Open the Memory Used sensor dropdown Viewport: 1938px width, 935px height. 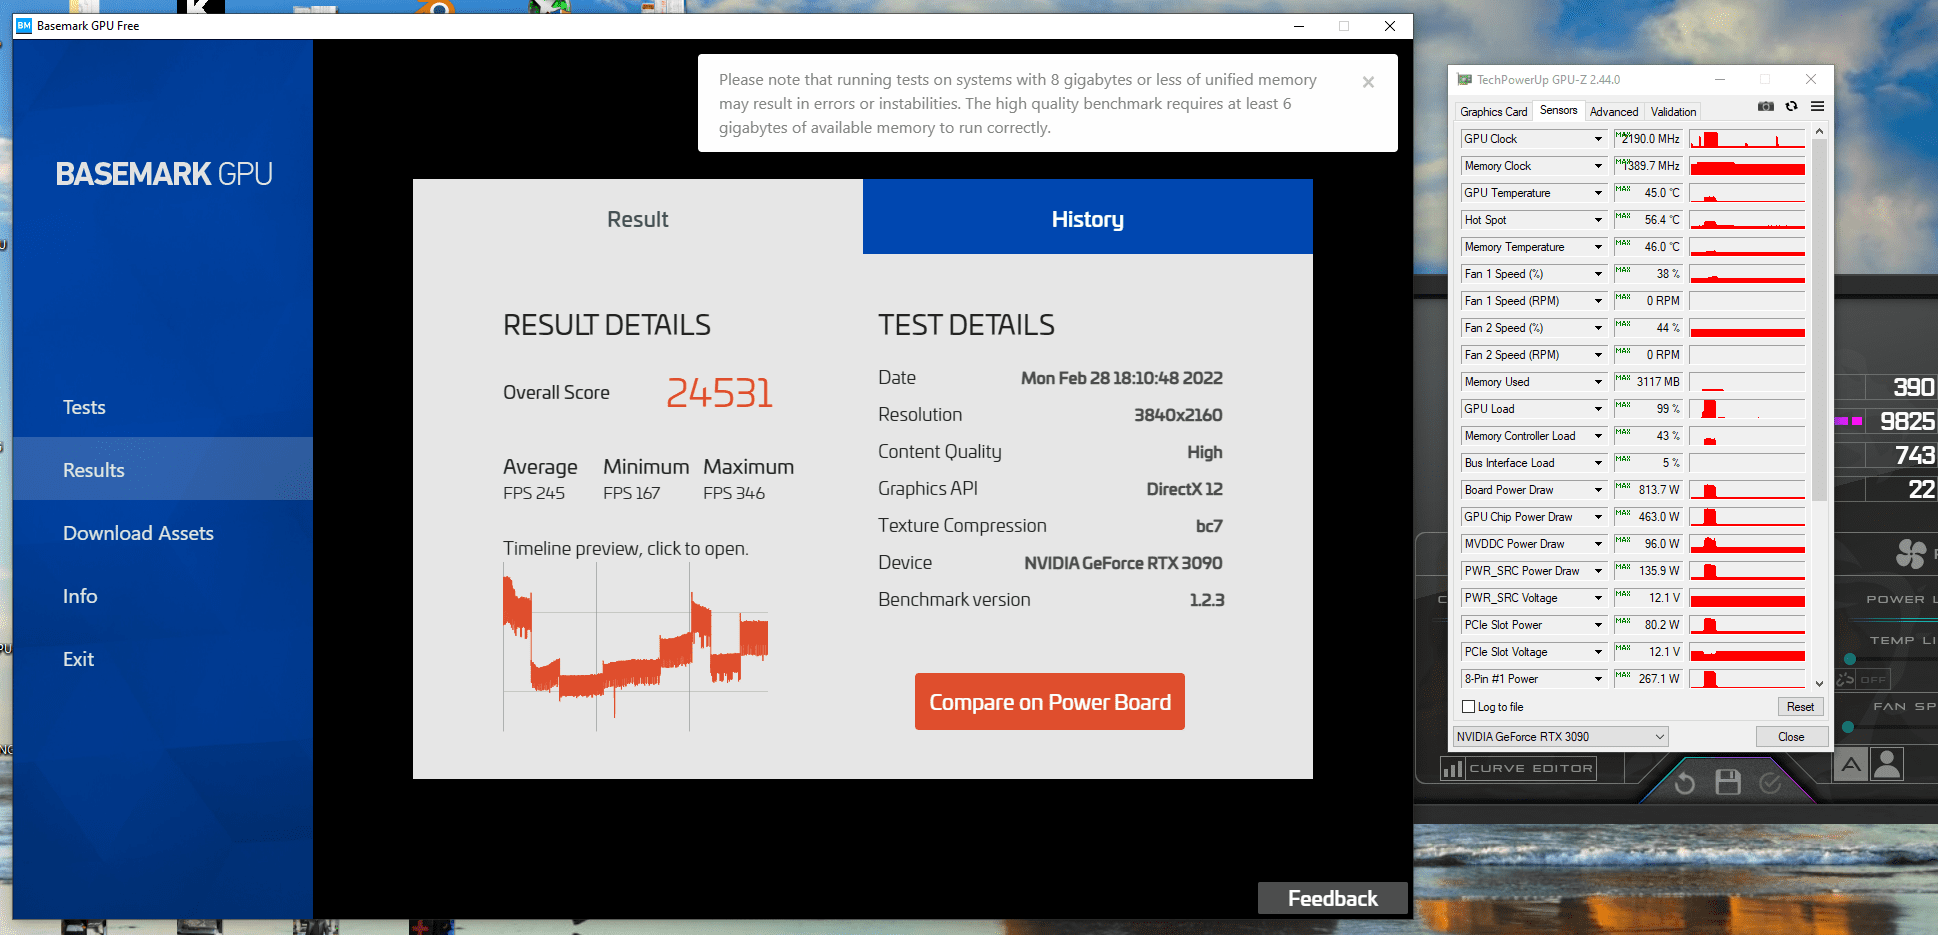tap(1598, 382)
